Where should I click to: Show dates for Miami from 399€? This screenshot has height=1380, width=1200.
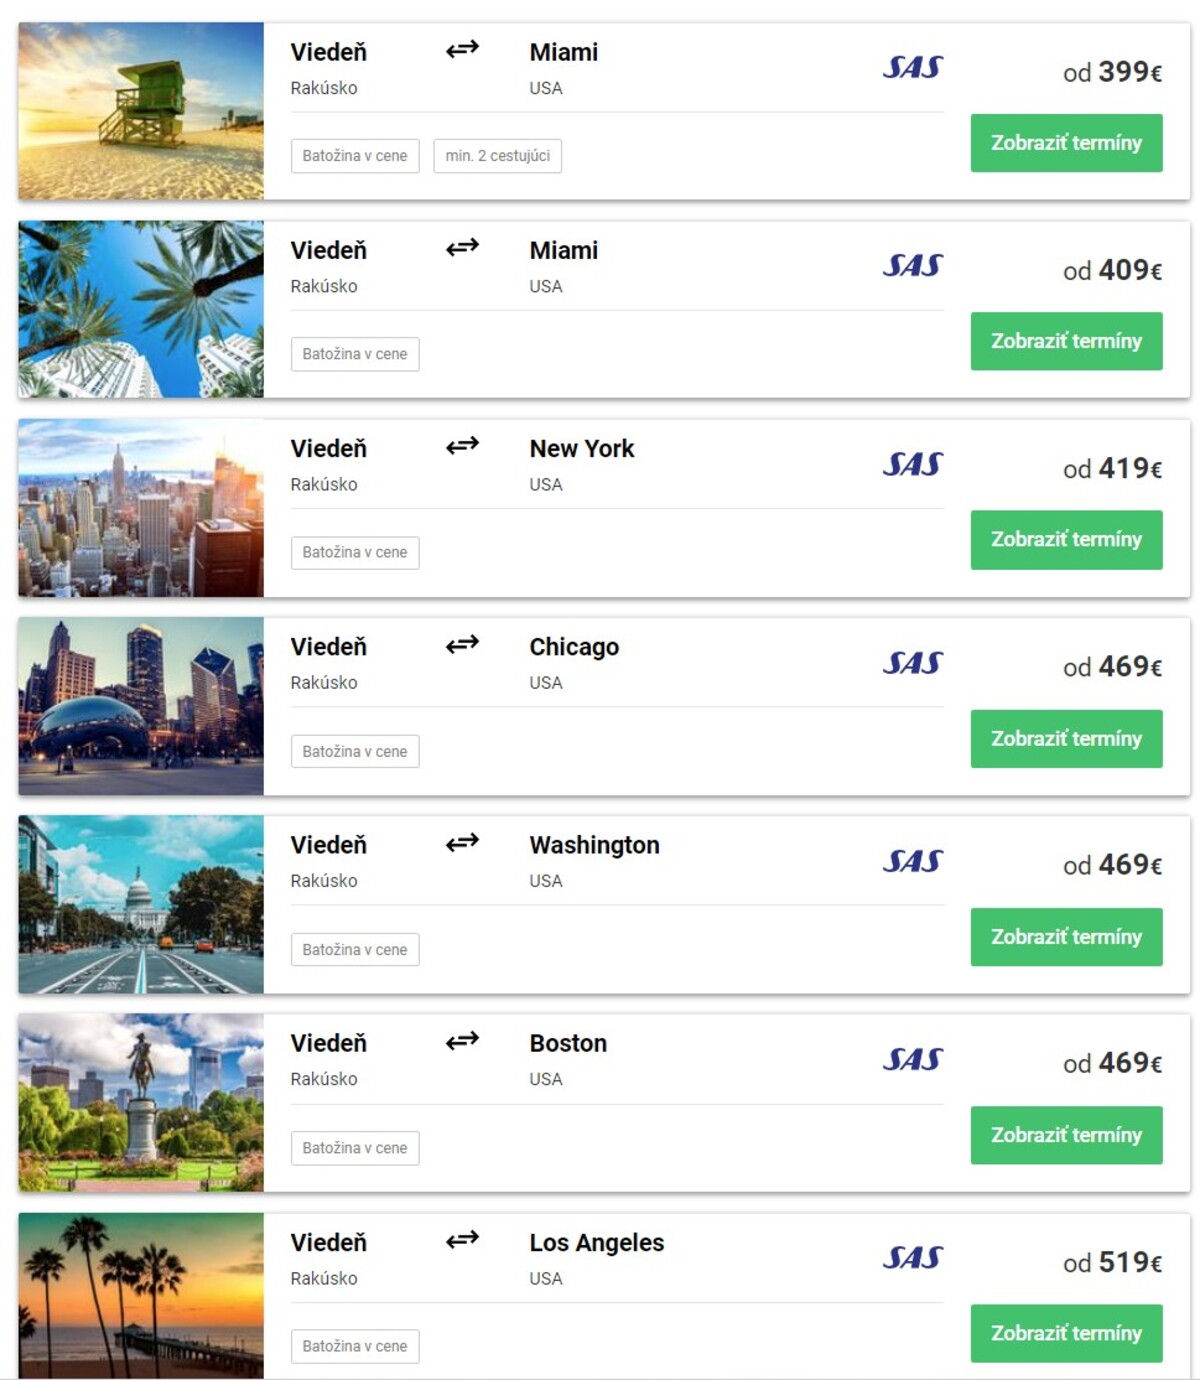click(x=1066, y=143)
